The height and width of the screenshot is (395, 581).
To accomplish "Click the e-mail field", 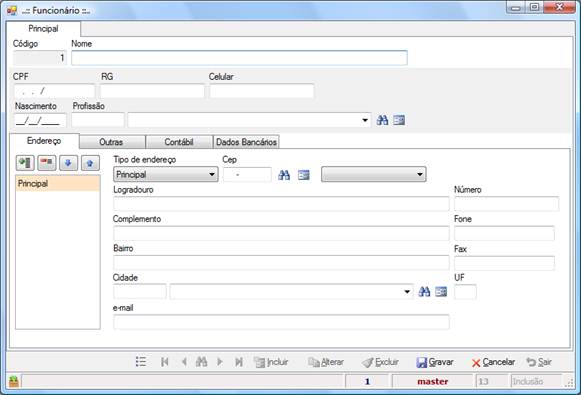I will click(281, 322).
